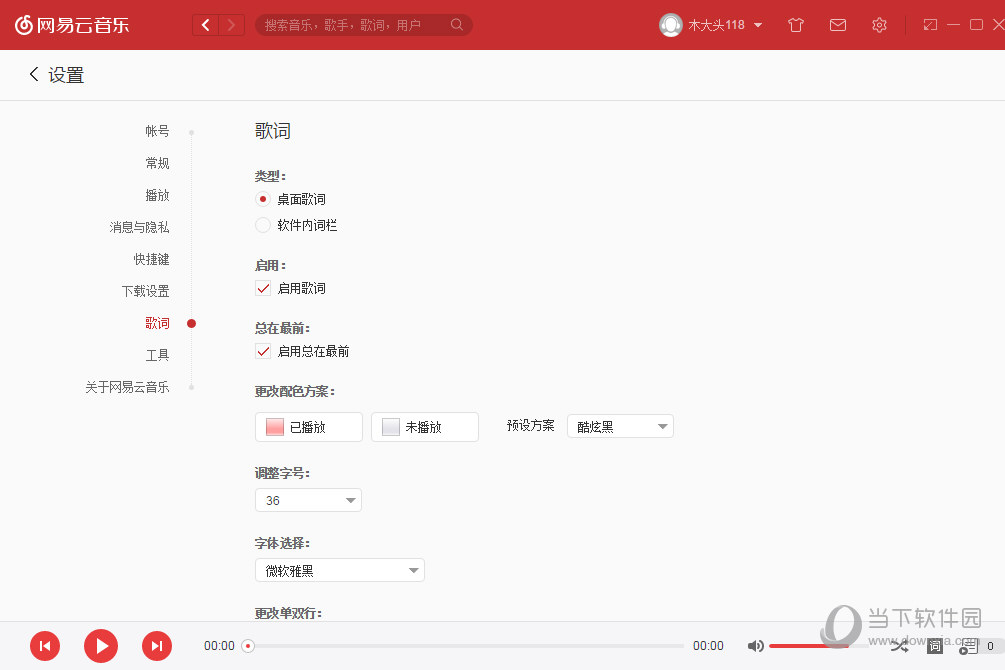Screen dimensions: 1005x670
Task: Mute the volume speaker icon
Action: tap(755, 646)
